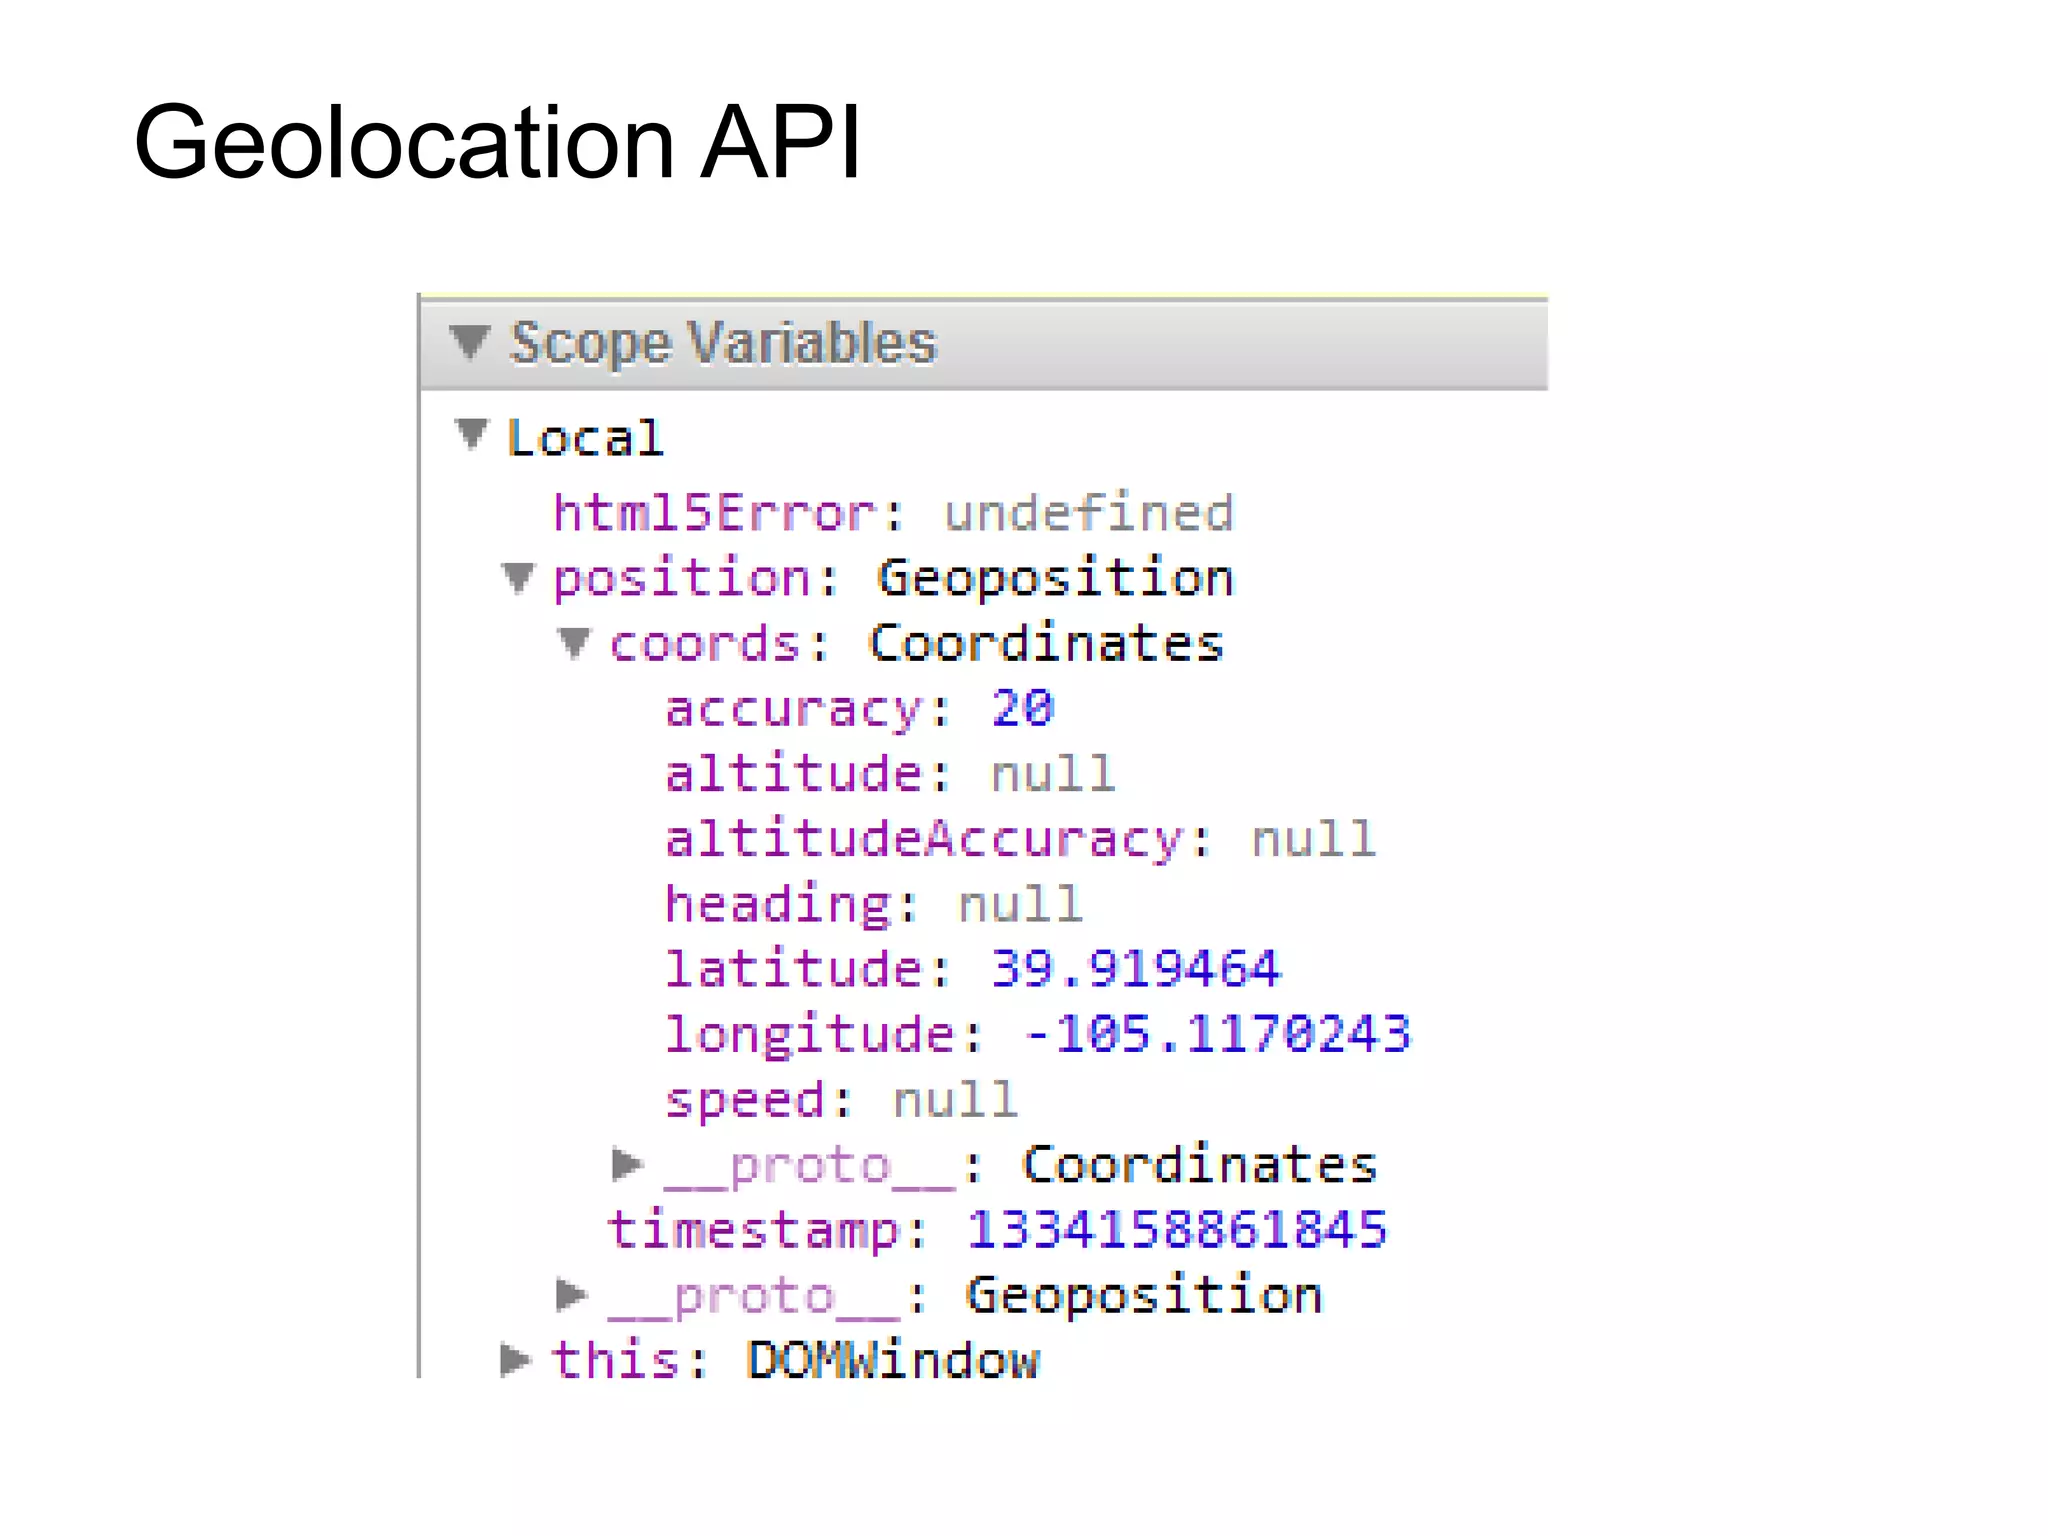Click the Geolocation API slide title
This screenshot has height=1536, width=2048.
tap(497, 142)
